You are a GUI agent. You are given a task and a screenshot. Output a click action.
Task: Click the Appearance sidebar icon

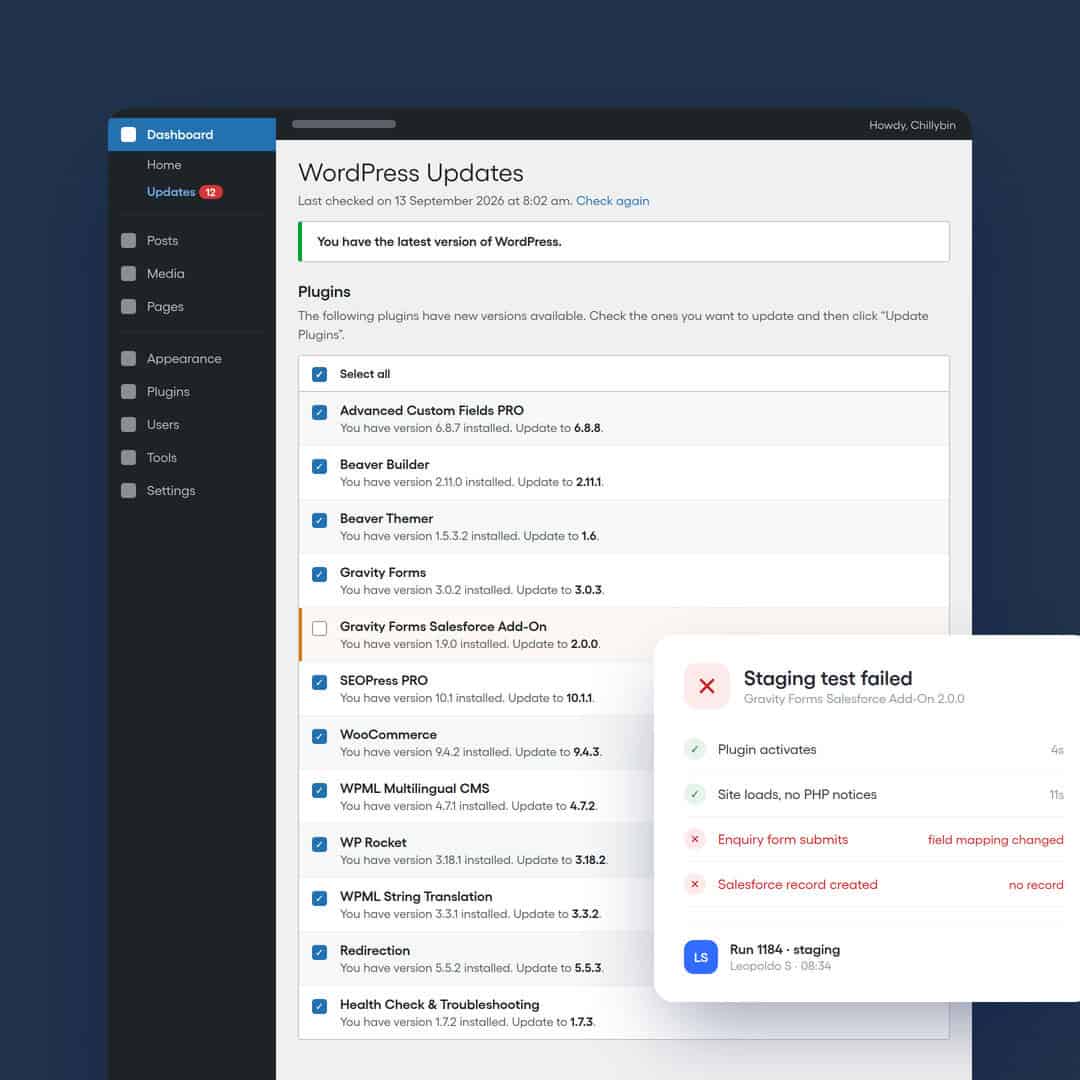coord(128,358)
